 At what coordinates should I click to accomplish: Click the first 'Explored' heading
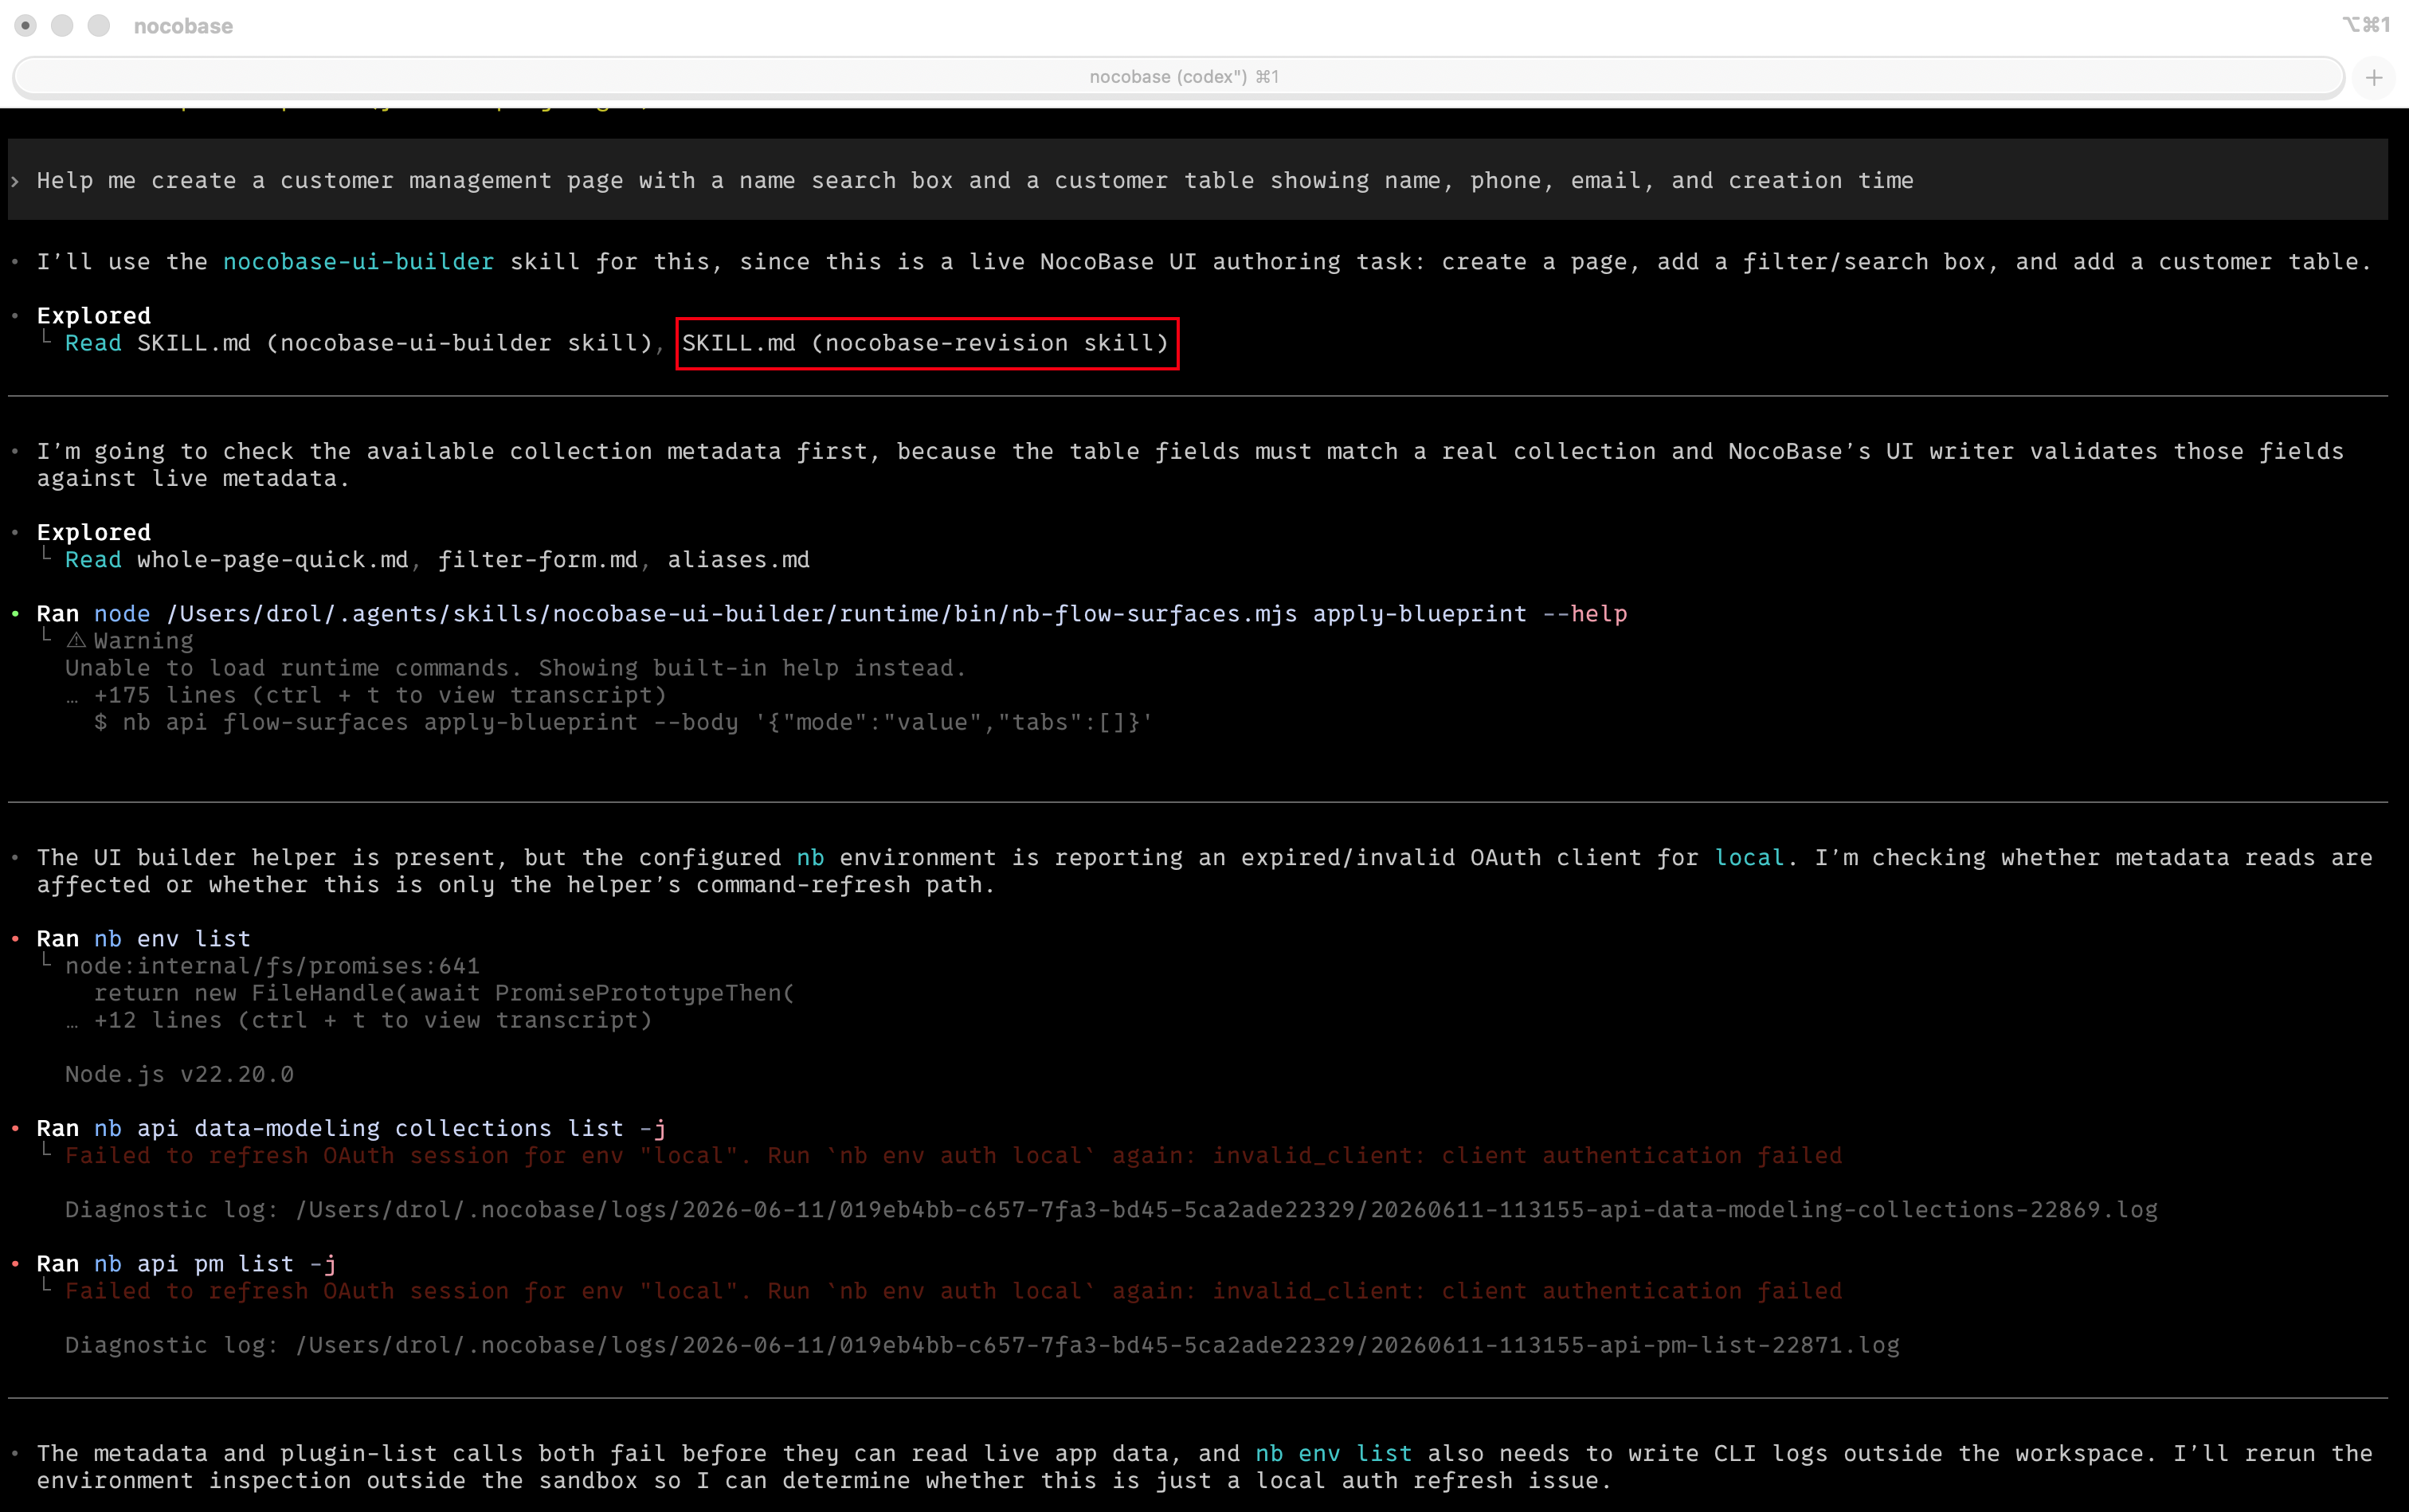point(94,316)
